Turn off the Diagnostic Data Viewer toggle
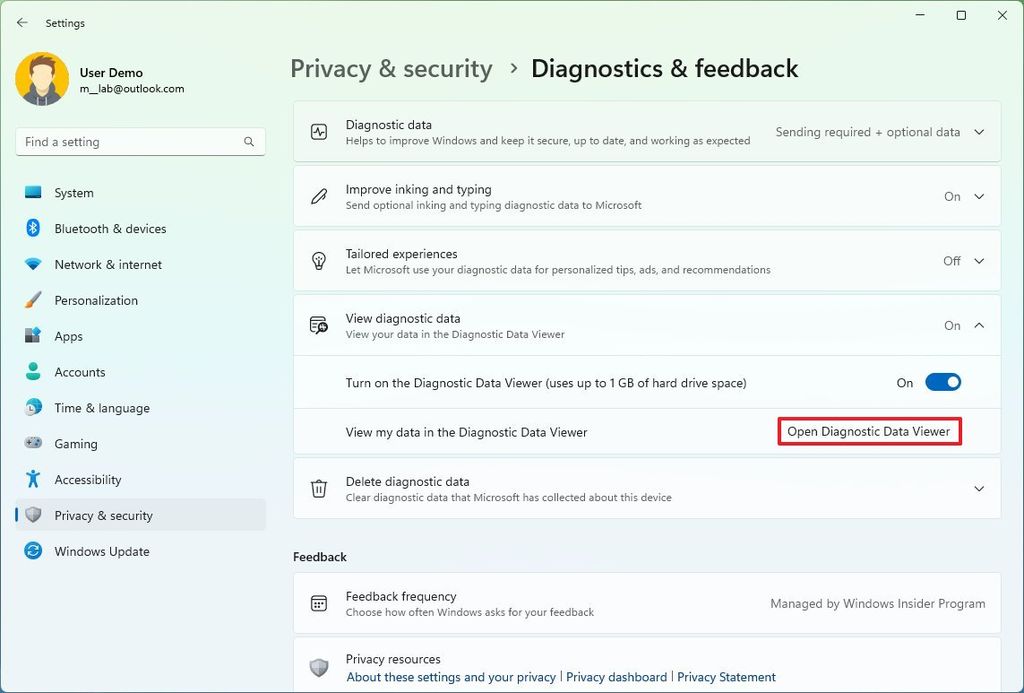The height and width of the screenshot is (693, 1024). coord(941,382)
